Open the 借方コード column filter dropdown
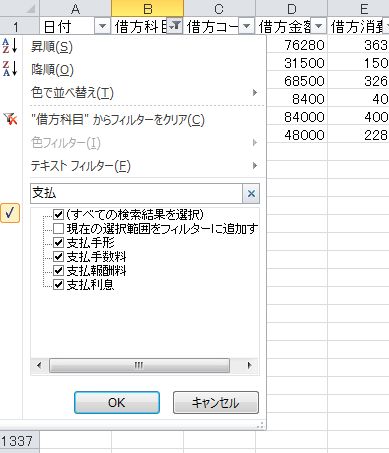 click(246, 26)
